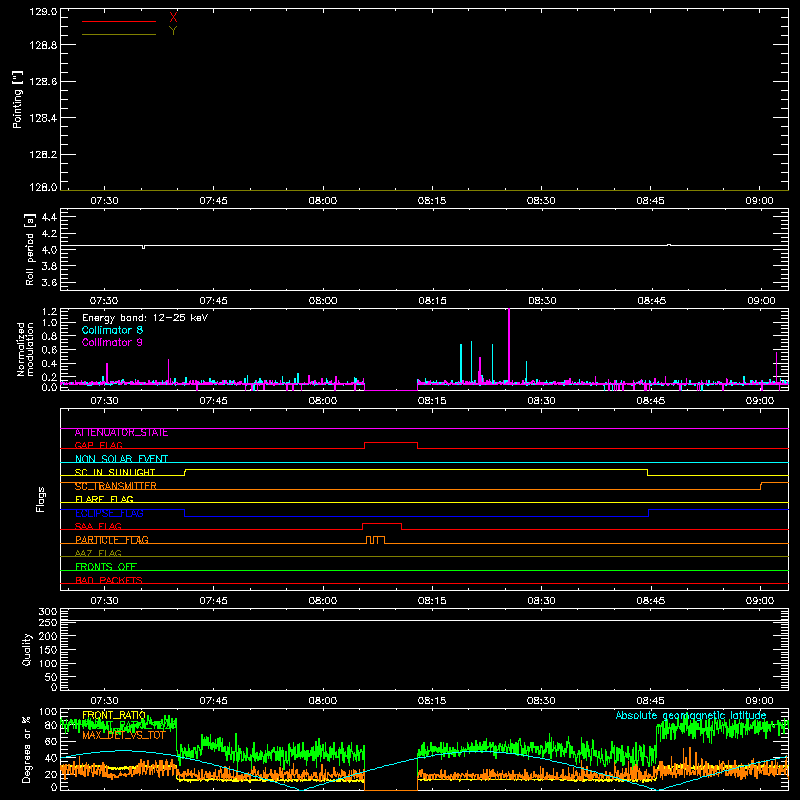
Task: Click the 08:00 label under the Pointing plot
Action: pos(322,201)
